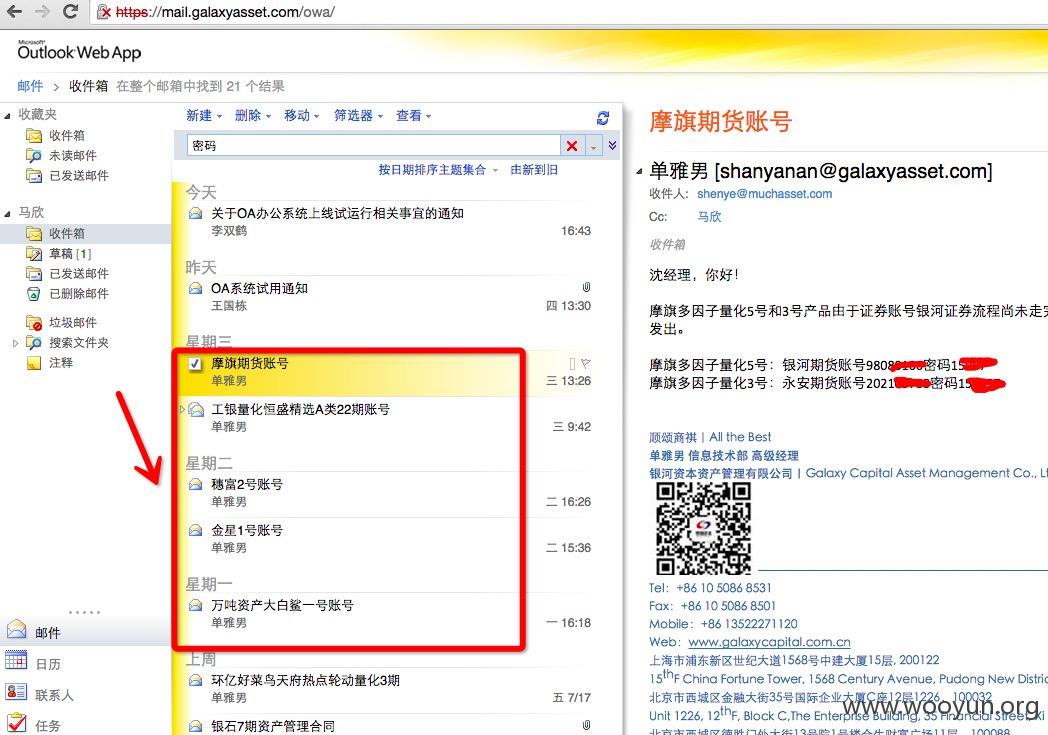Screen dimensions: 1048x735
Task: Open the 环亿好菜鸟天府热点轮动量化3期 email
Action: [x=387, y=688]
